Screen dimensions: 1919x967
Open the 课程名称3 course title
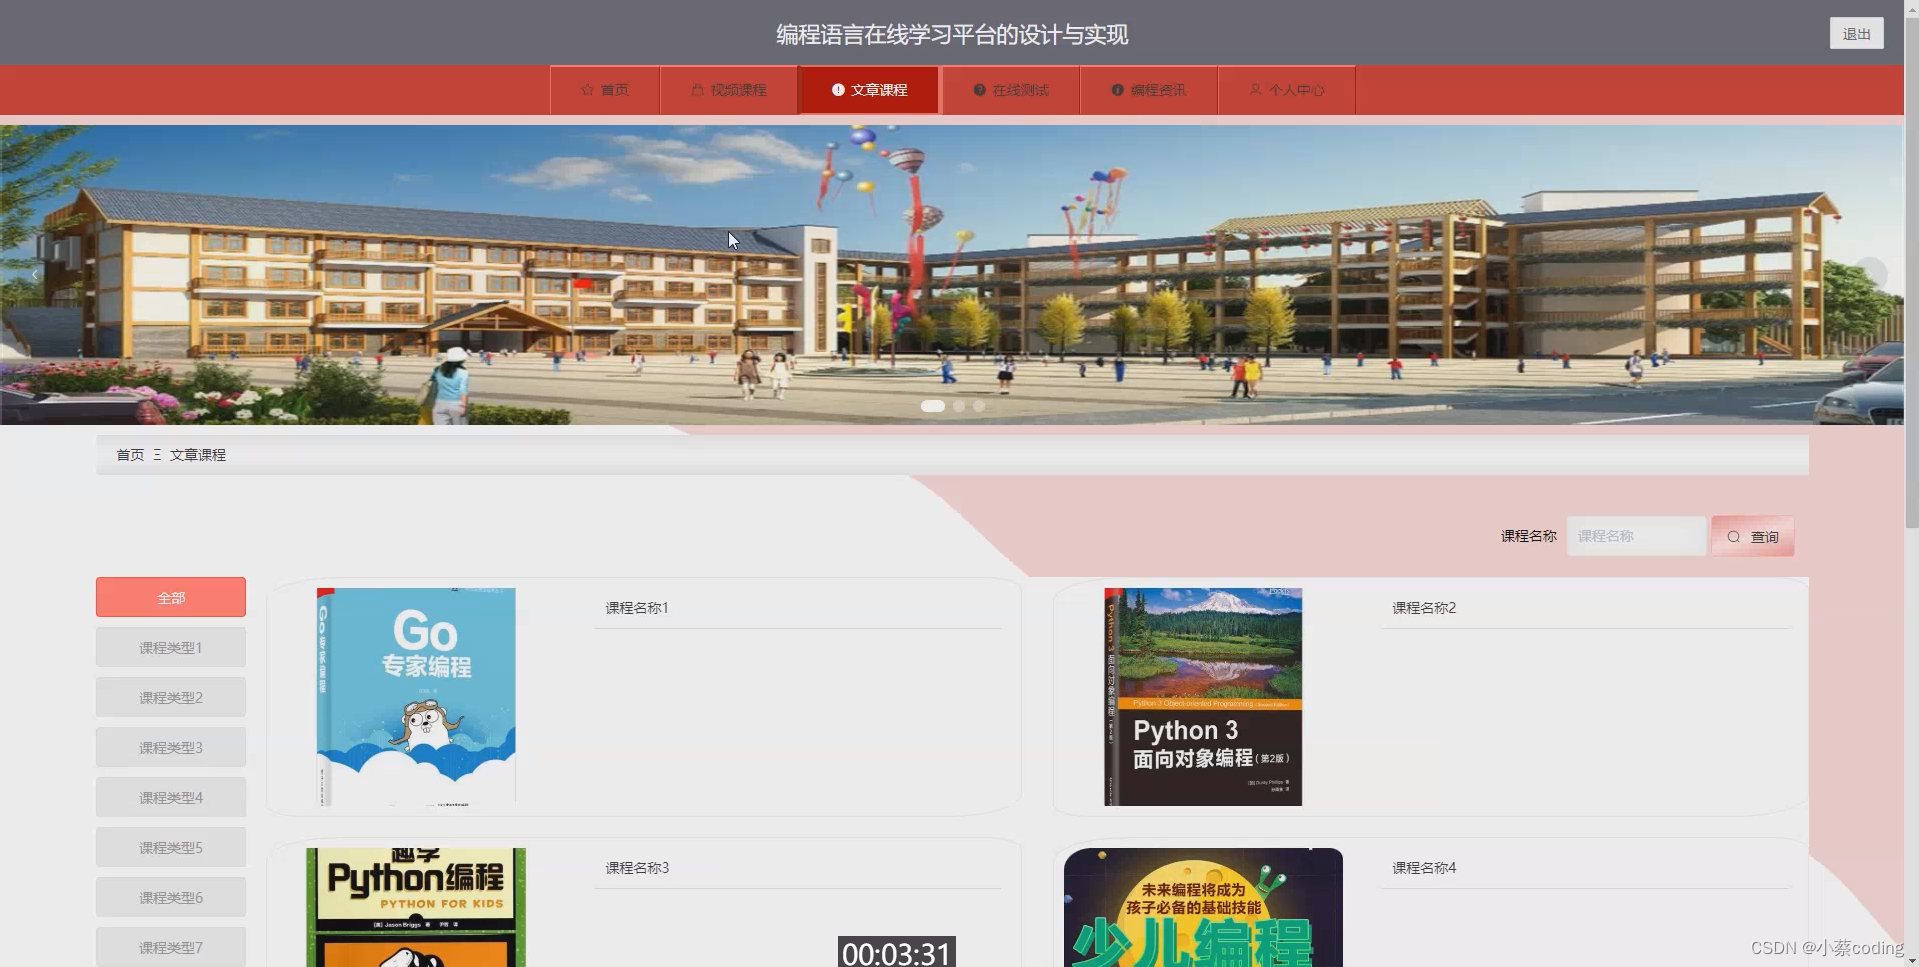(x=637, y=868)
